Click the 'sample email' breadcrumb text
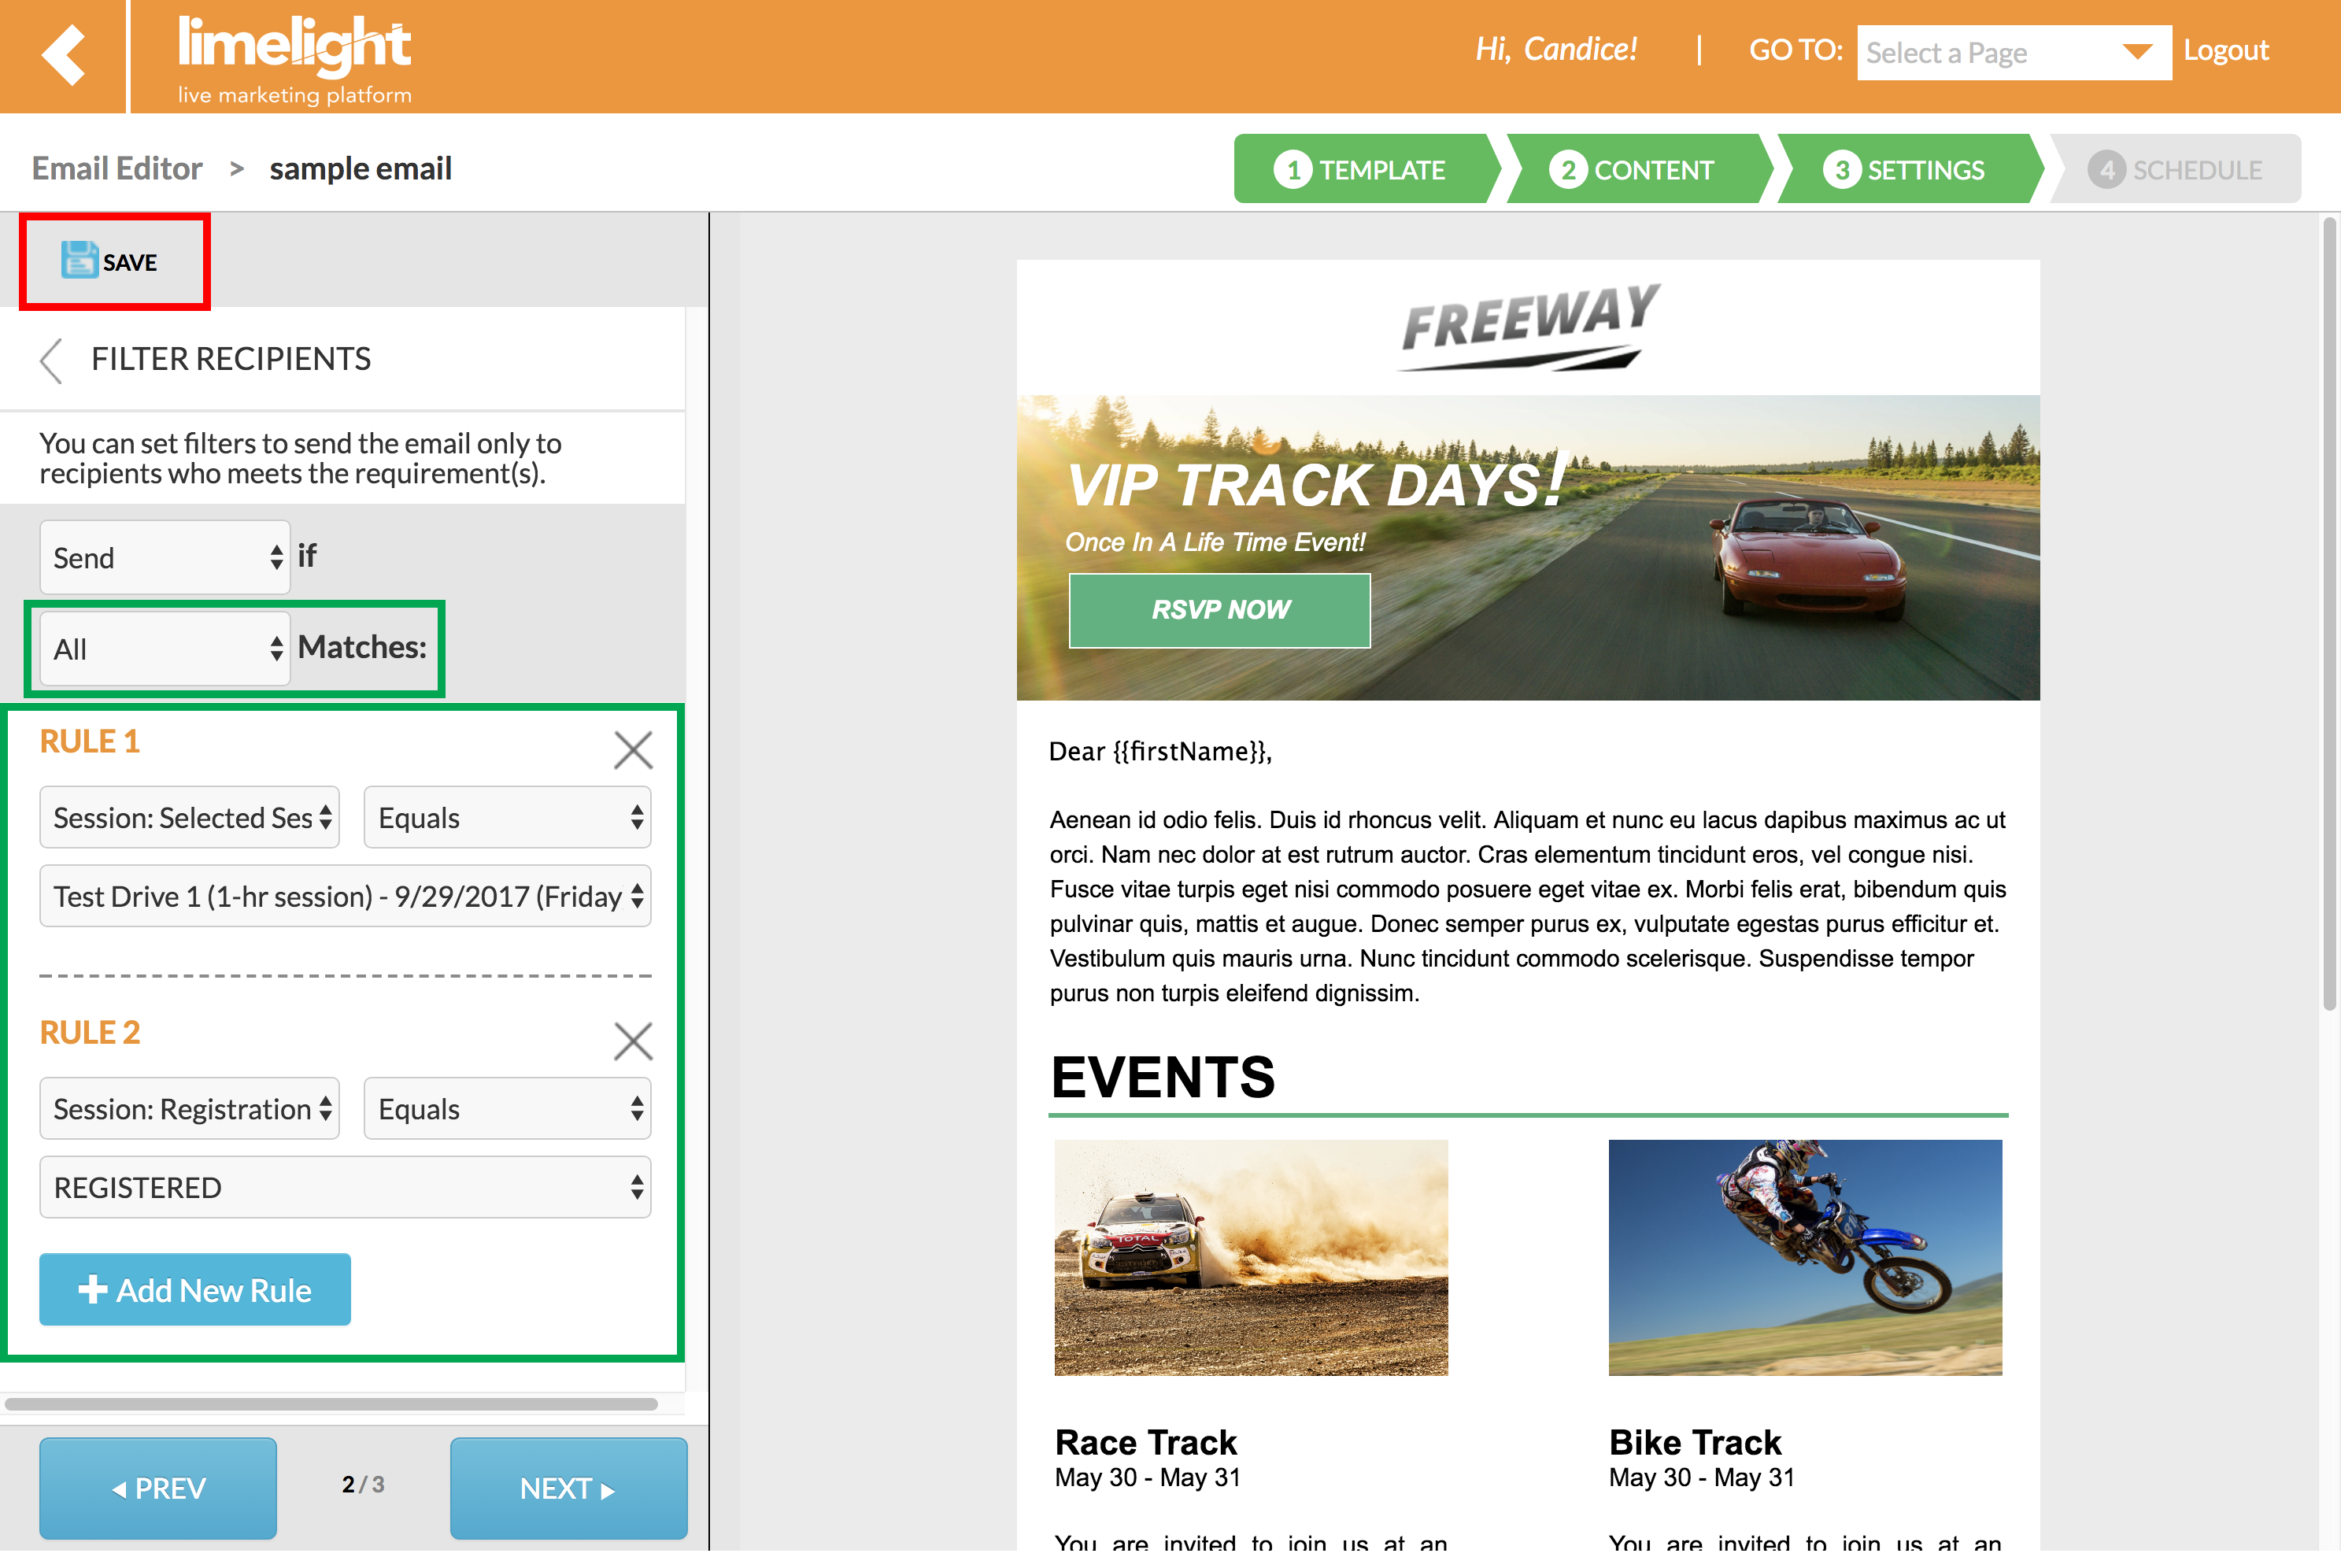 (x=360, y=168)
